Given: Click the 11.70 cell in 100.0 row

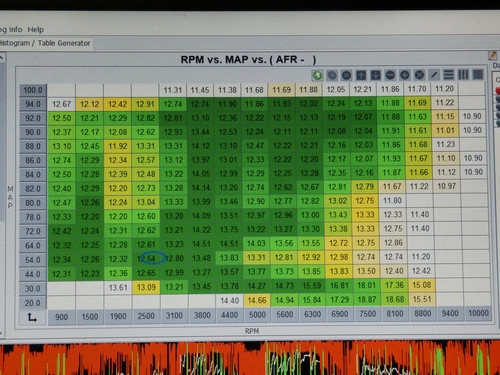Looking at the screenshot, I should (417, 89).
